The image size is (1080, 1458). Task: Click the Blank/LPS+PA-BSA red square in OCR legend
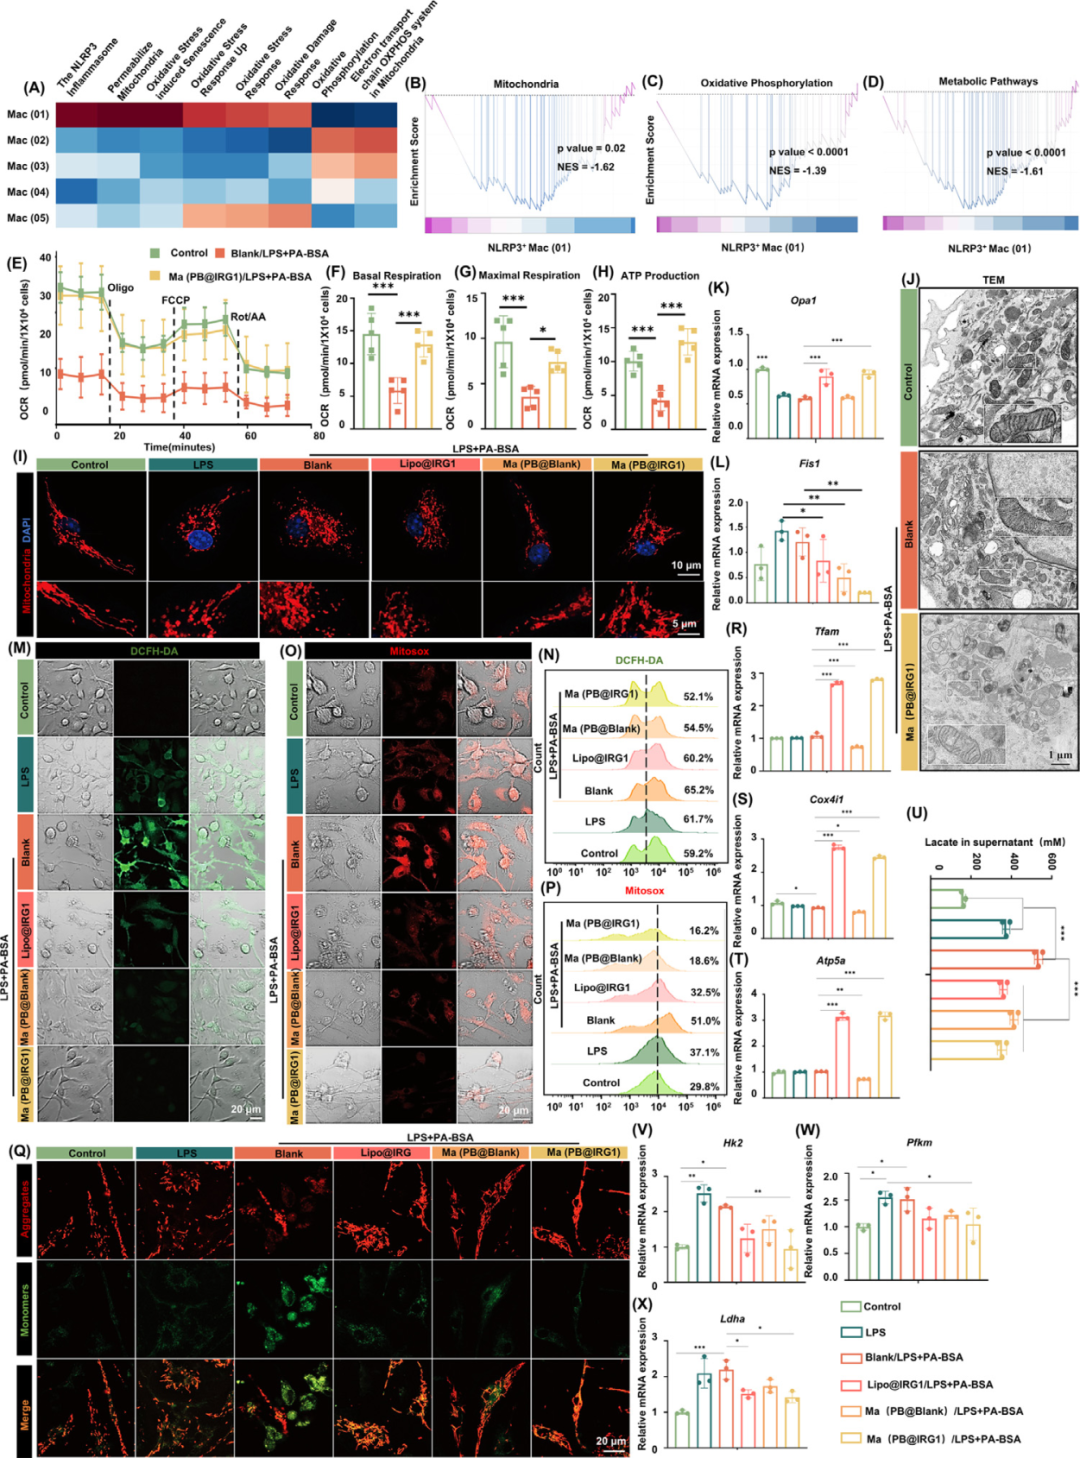click(x=221, y=253)
